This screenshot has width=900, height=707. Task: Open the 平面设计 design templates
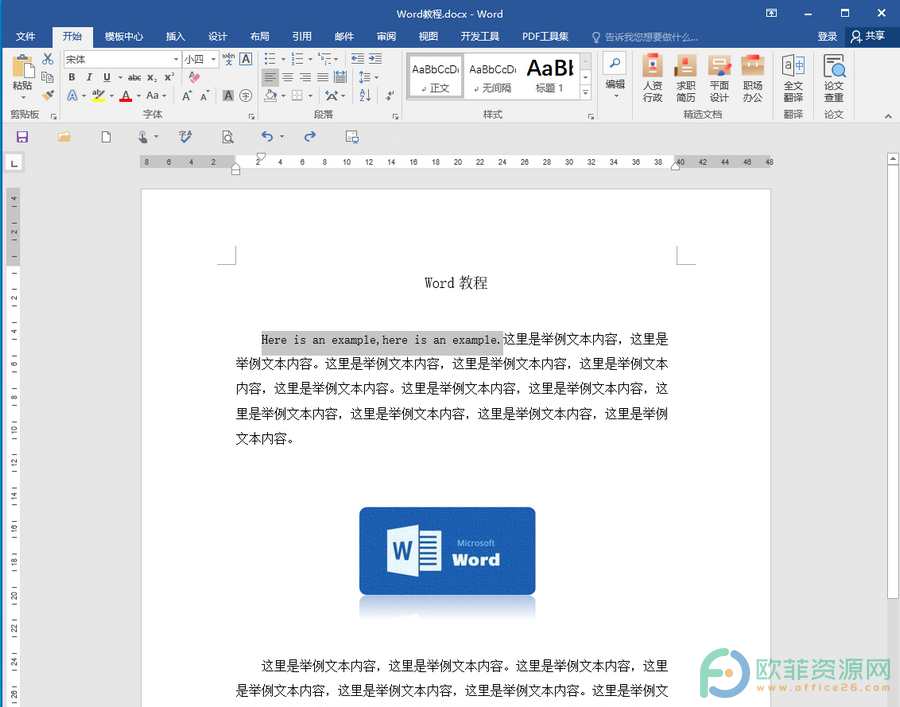719,79
